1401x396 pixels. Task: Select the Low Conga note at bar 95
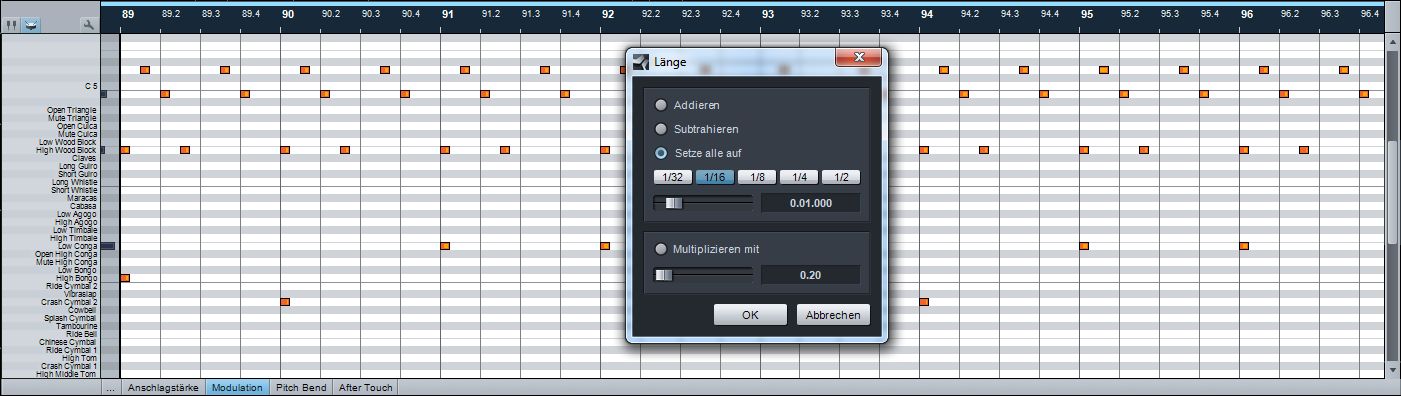click(x=1084, y=245)
